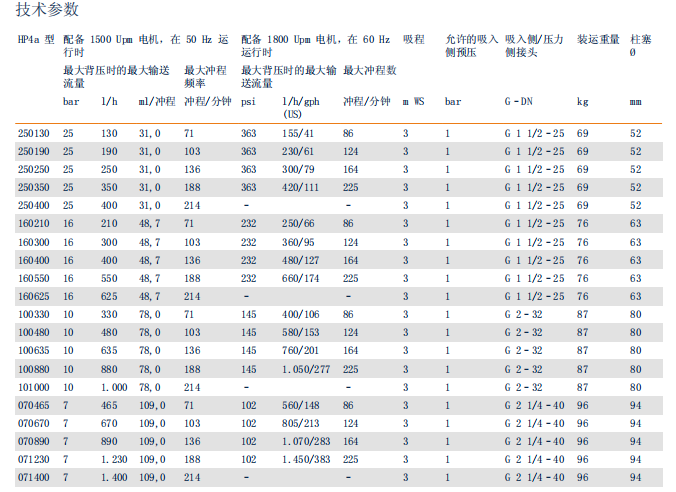Click the 吸程 column header
This screenshot has height=492, width=676.
[413, 39]
